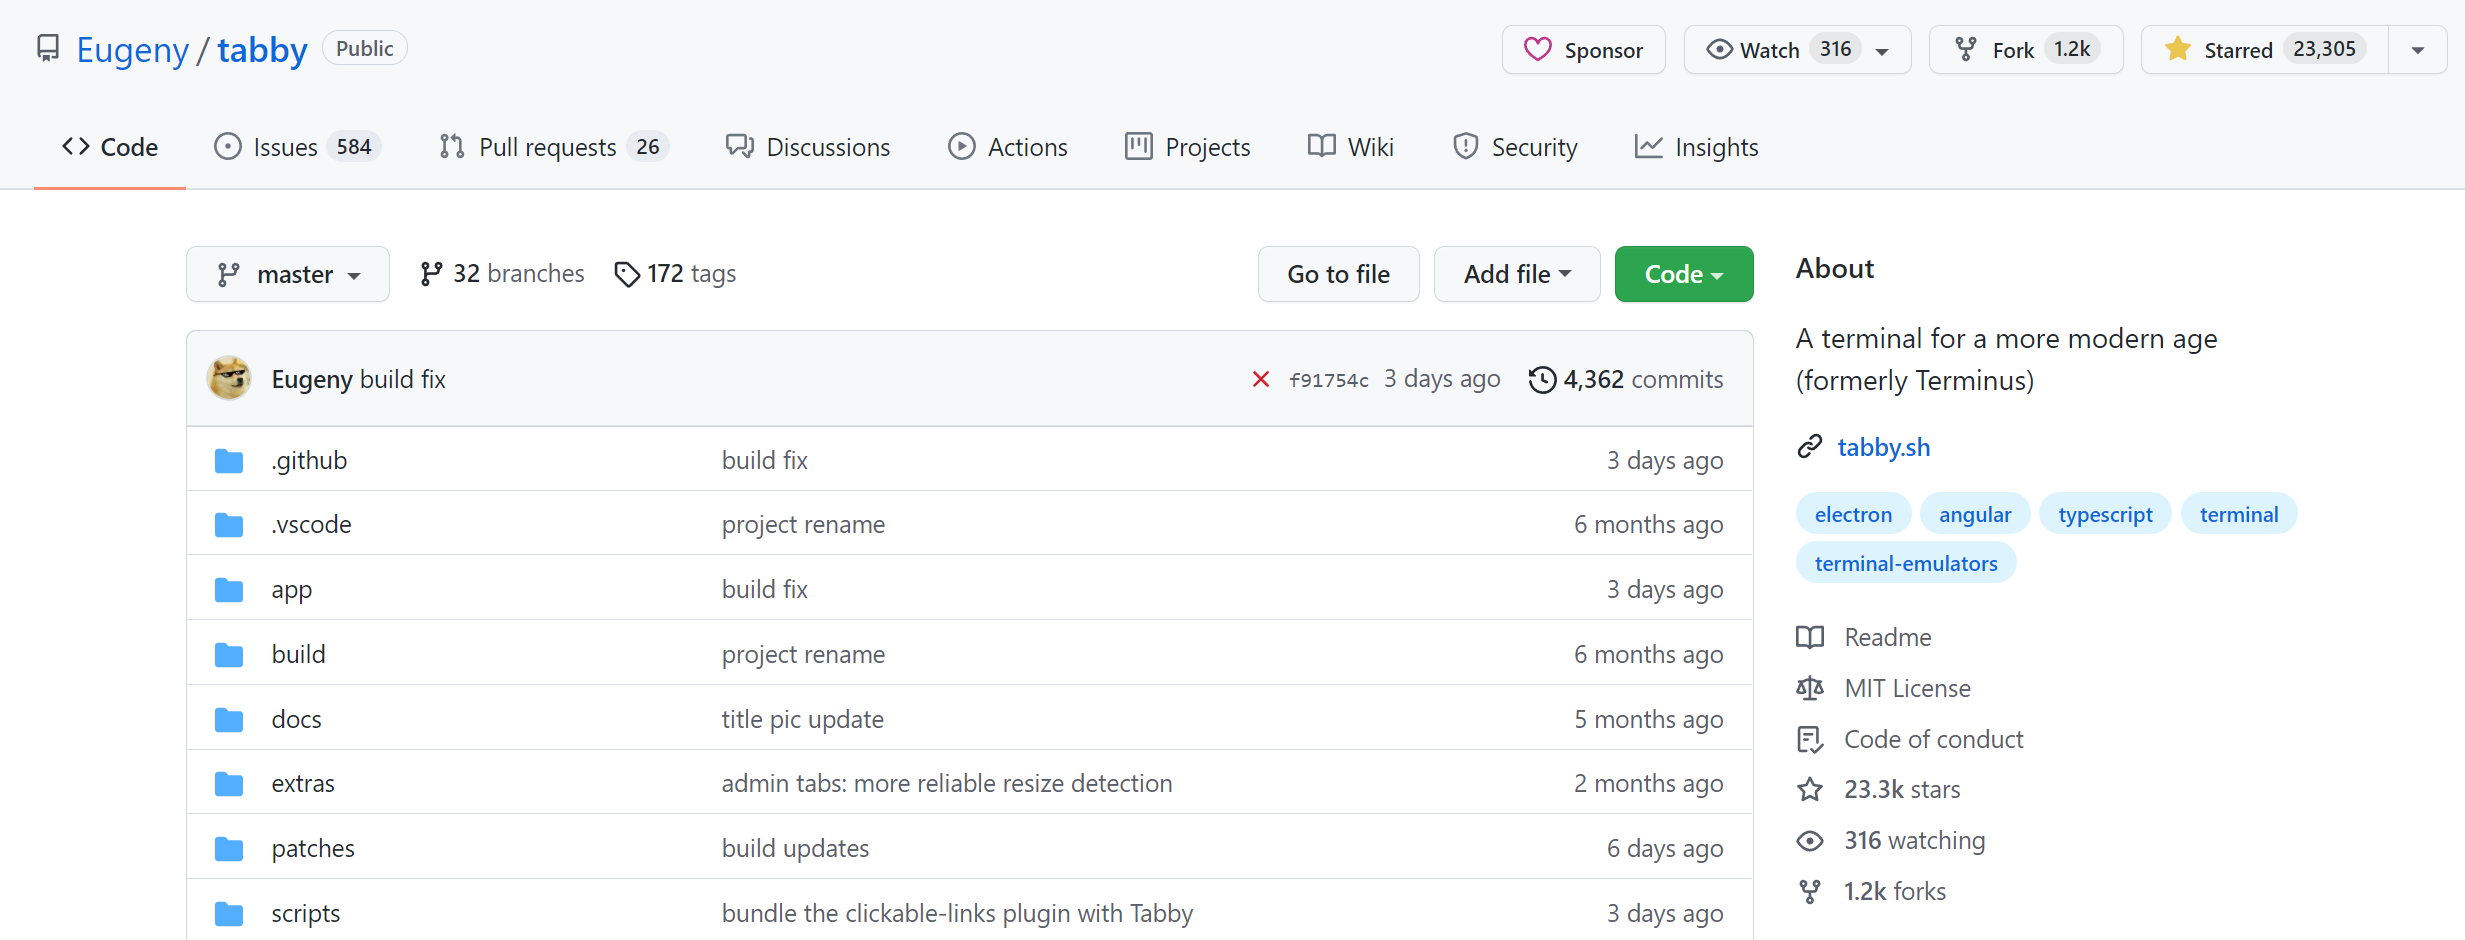The image size is (2465, 940).
Task: Expand the star lists caret dropdown
Action: click(x=2417, y=50)
